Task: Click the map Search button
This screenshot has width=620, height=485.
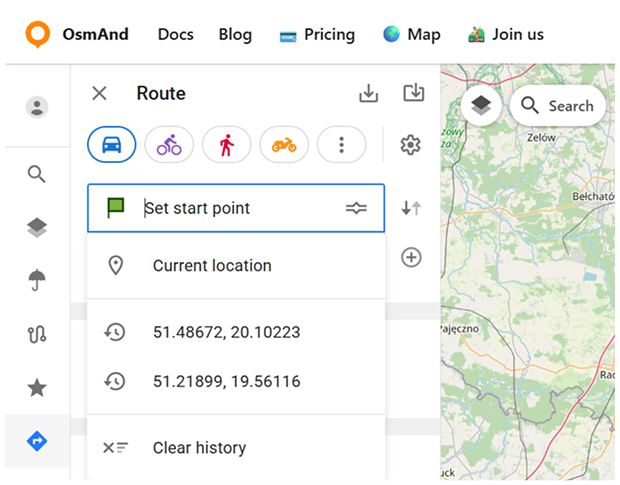Action: click(557, 106)
